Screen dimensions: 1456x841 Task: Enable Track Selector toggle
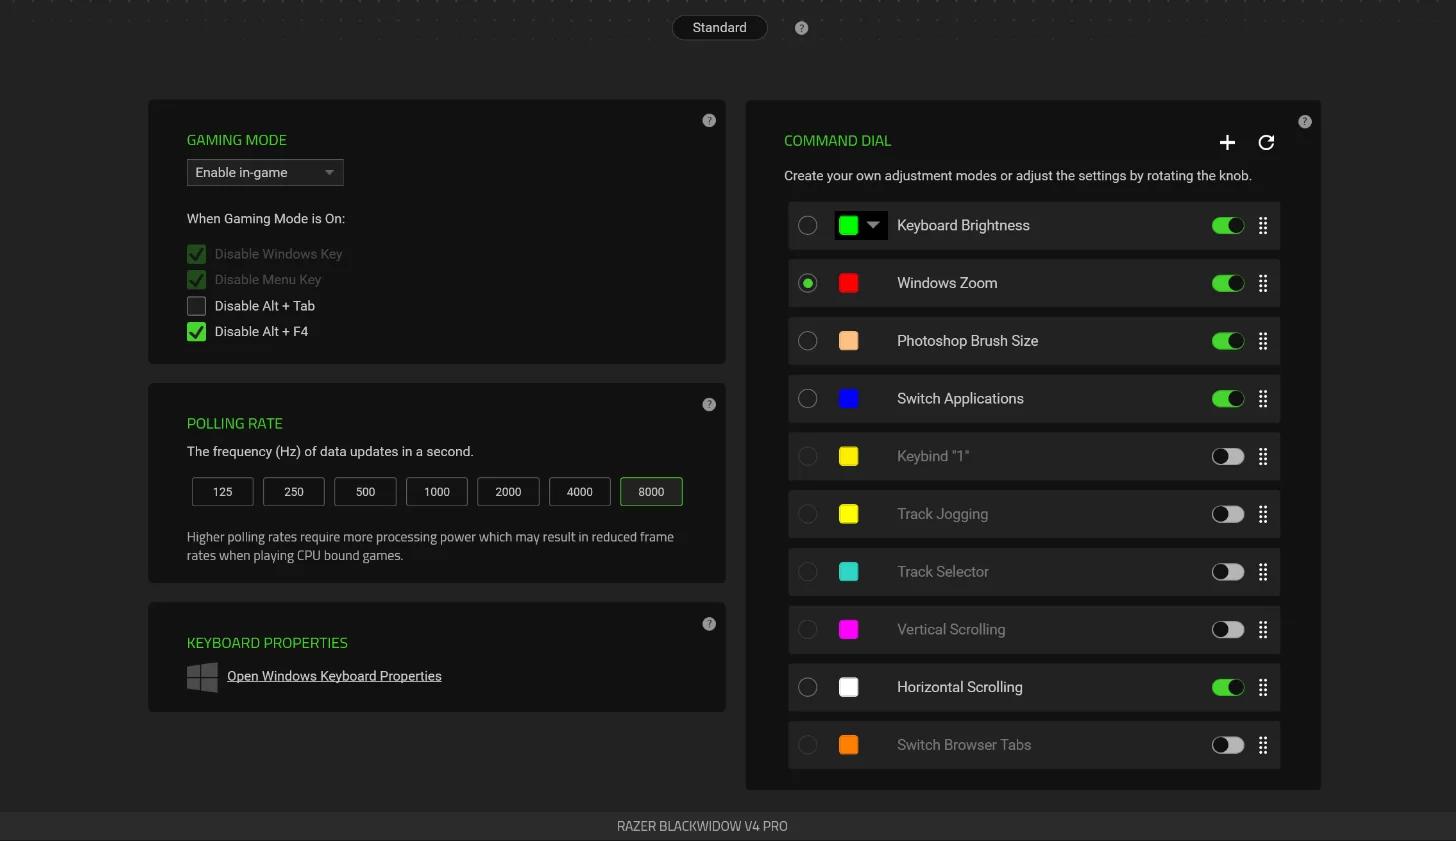click(x=1228, y=572)
